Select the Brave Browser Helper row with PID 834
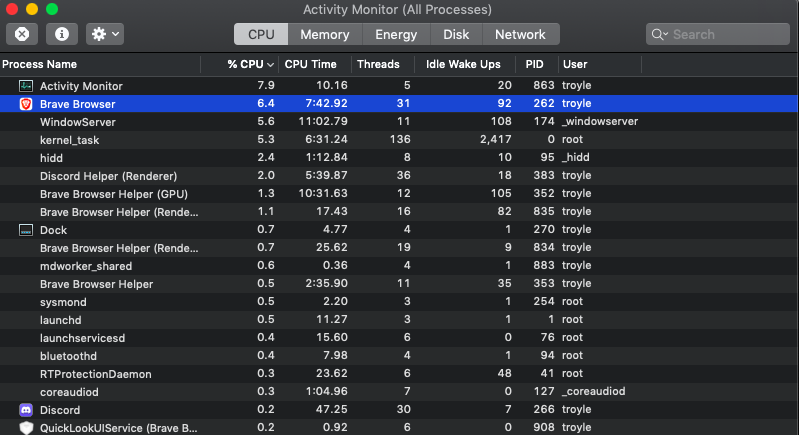This screenshot has height=435, width=799. click(399, 248)
